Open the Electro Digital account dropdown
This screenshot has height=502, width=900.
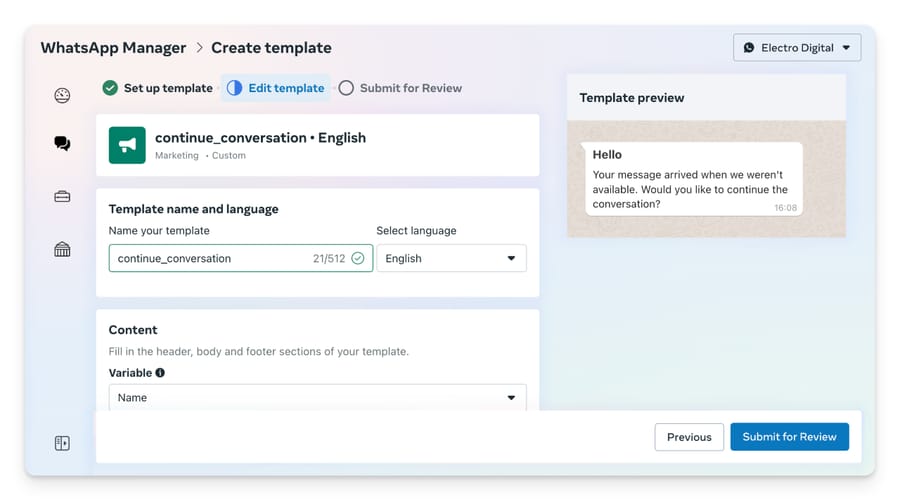tap(797, 48)
